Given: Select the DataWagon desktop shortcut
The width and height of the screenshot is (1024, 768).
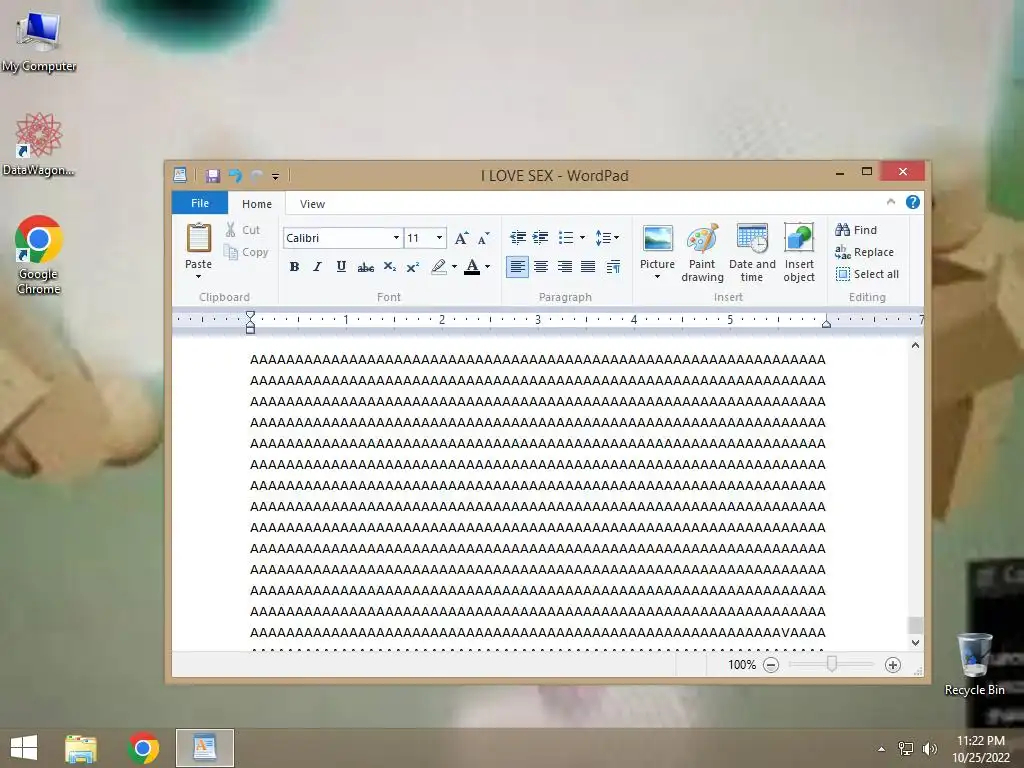Looking at the screenshot, I should (39, 145).
